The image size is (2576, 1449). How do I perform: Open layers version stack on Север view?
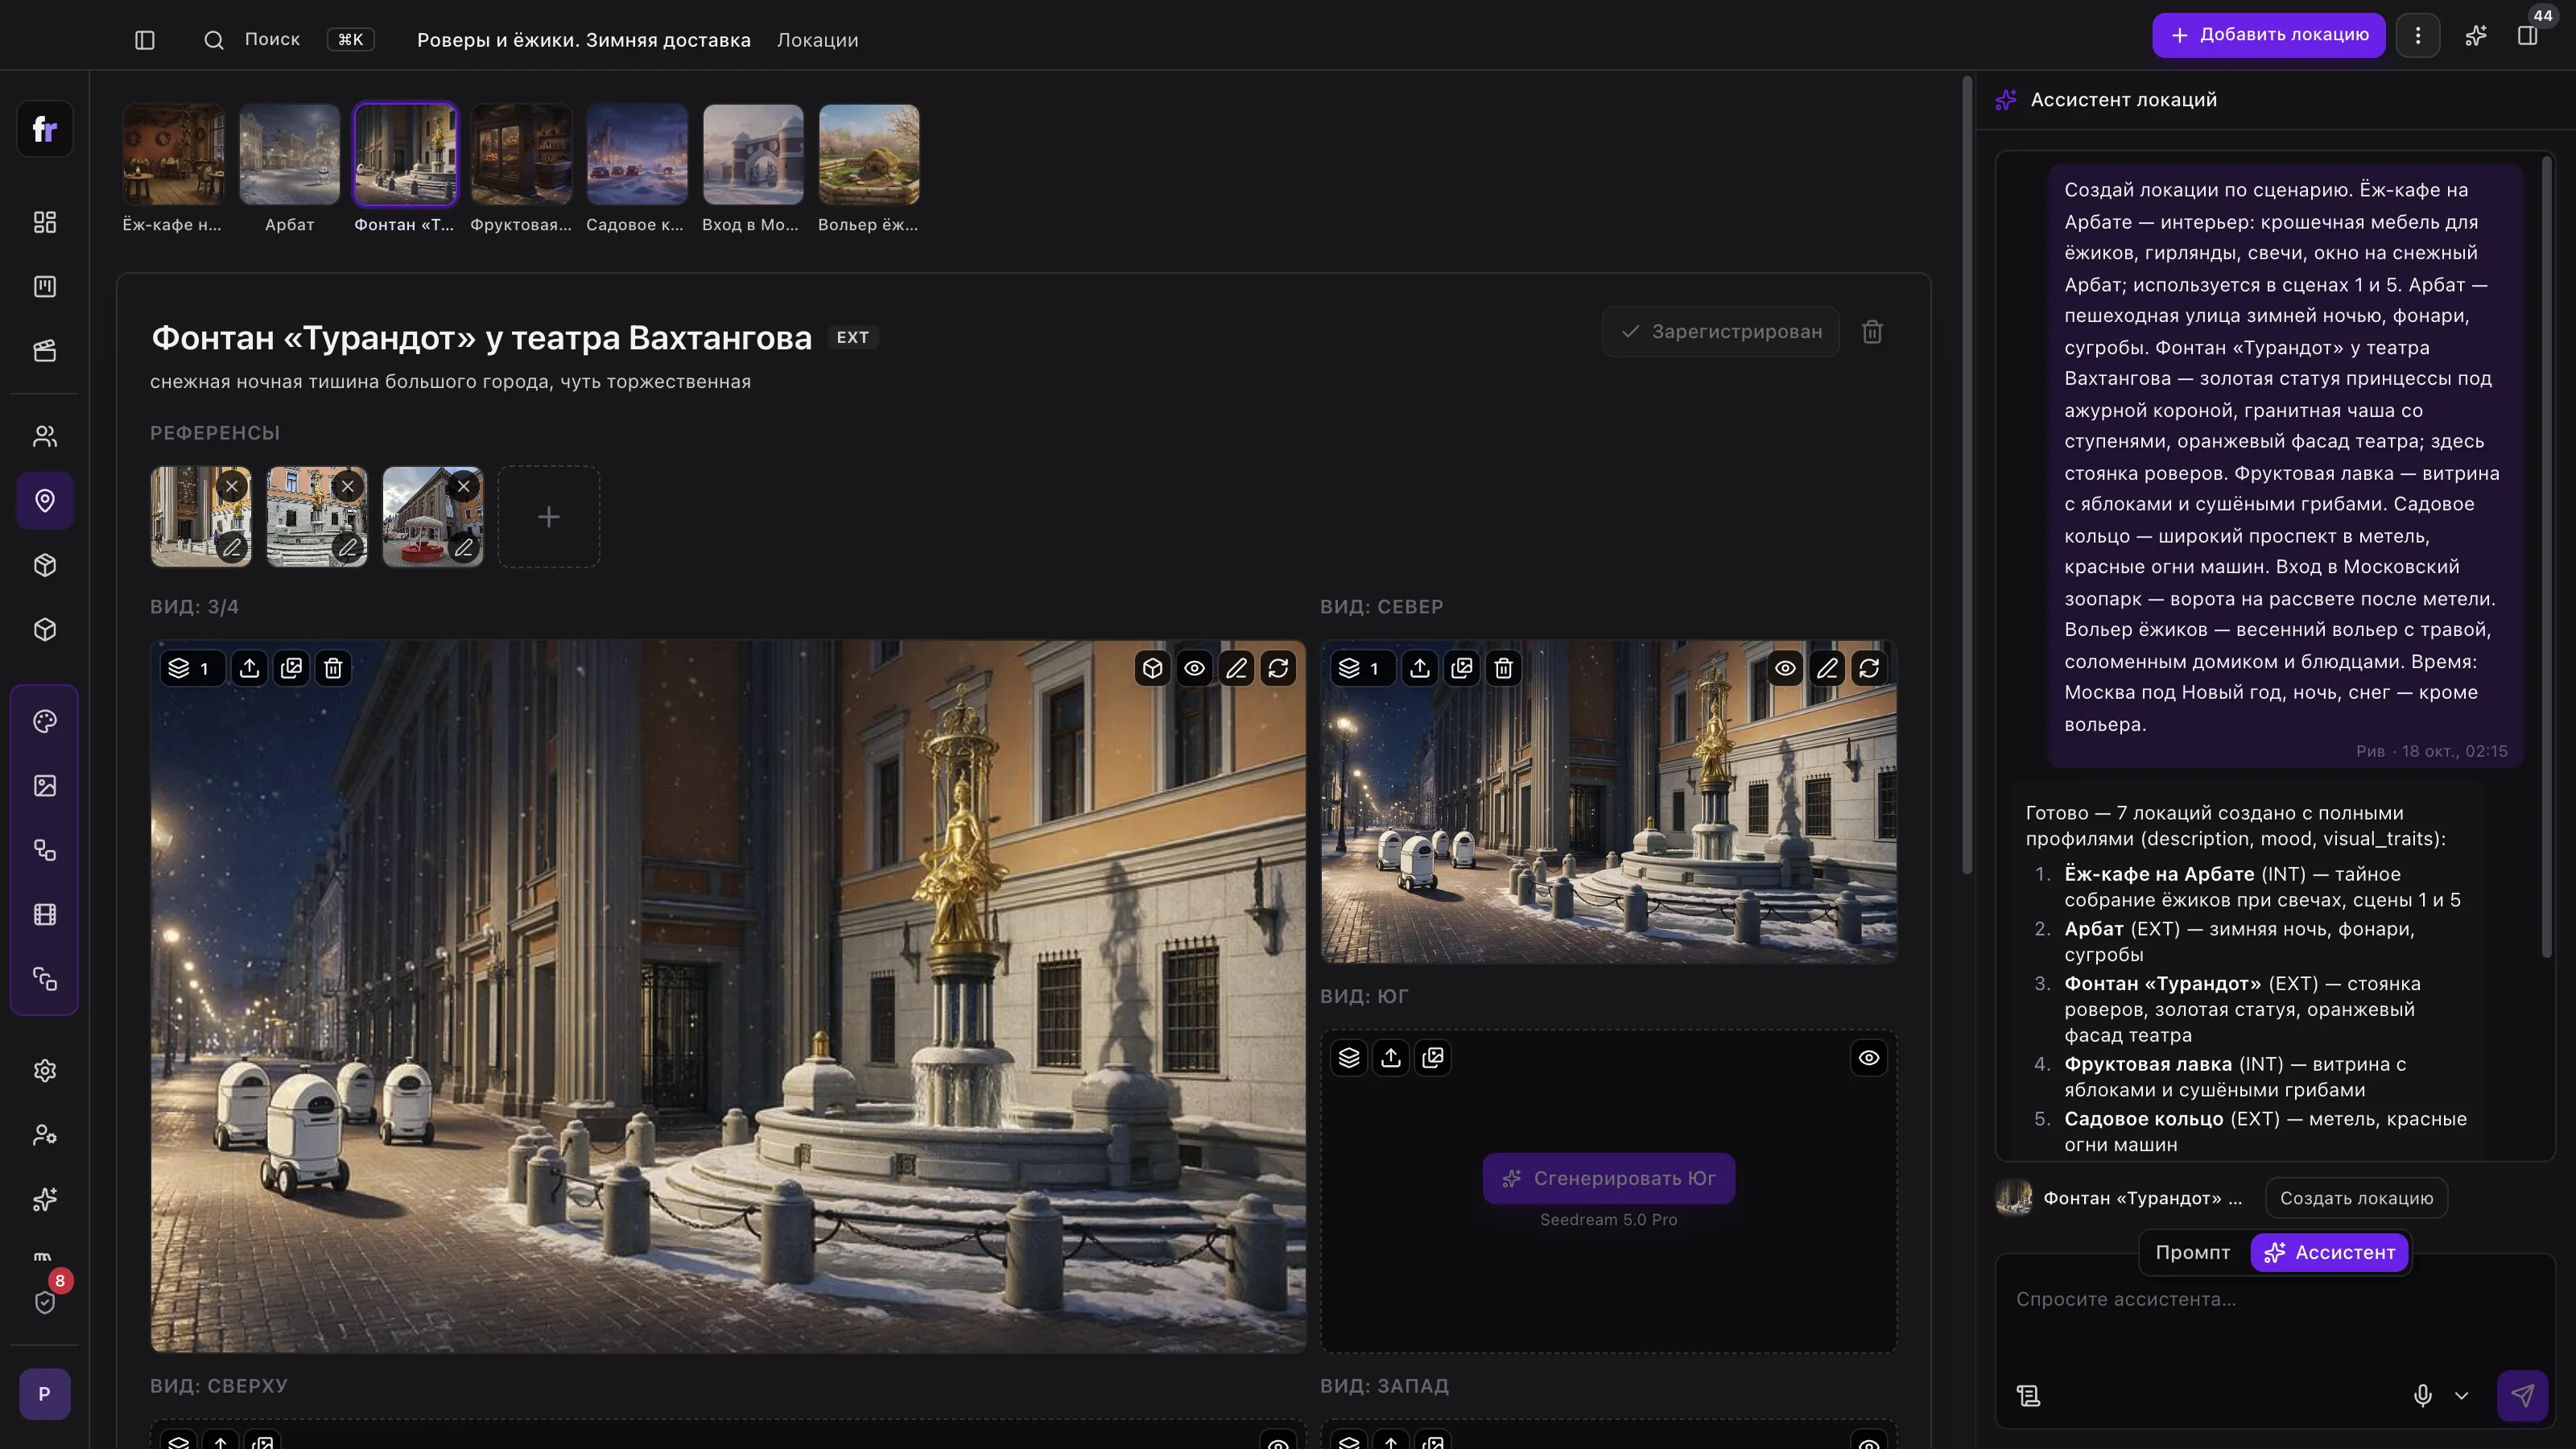[1362, 668]
